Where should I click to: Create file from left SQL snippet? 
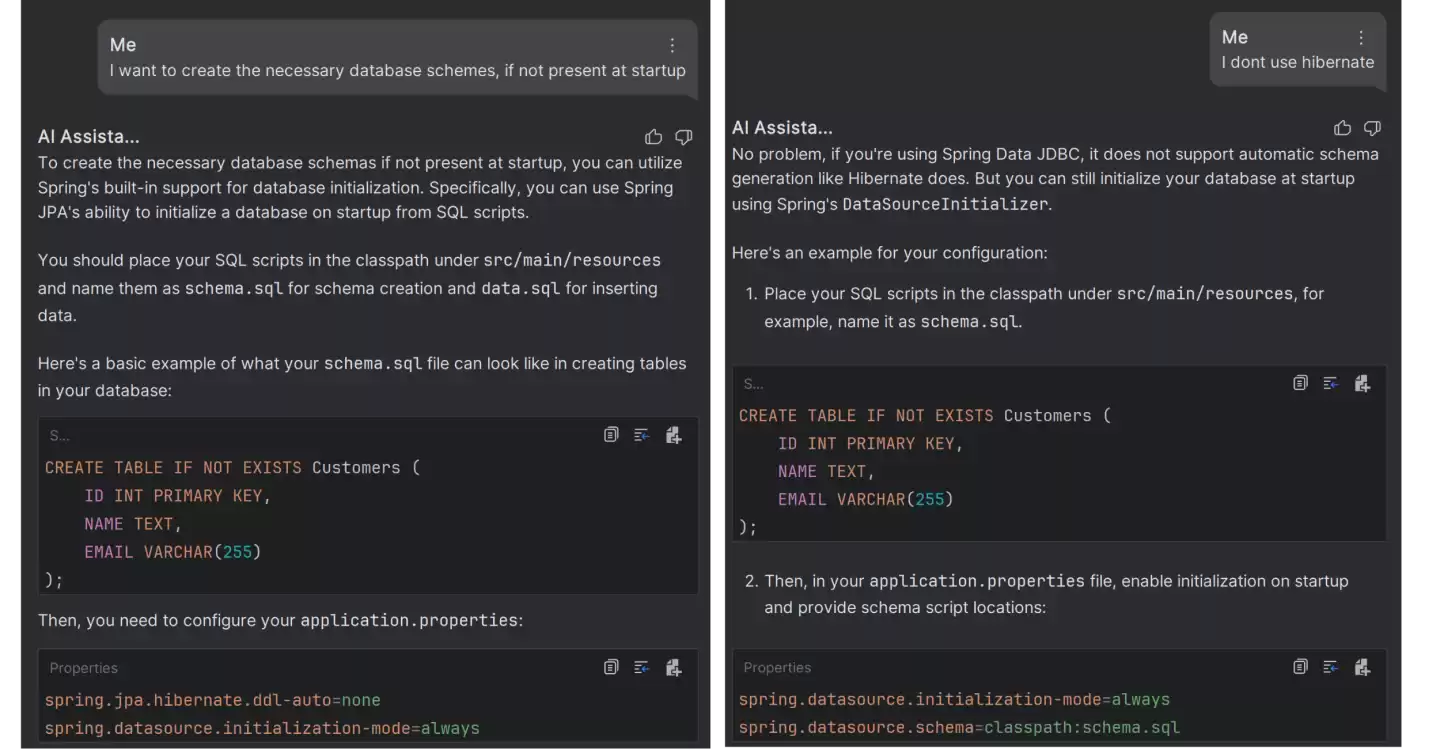point(673,435)
